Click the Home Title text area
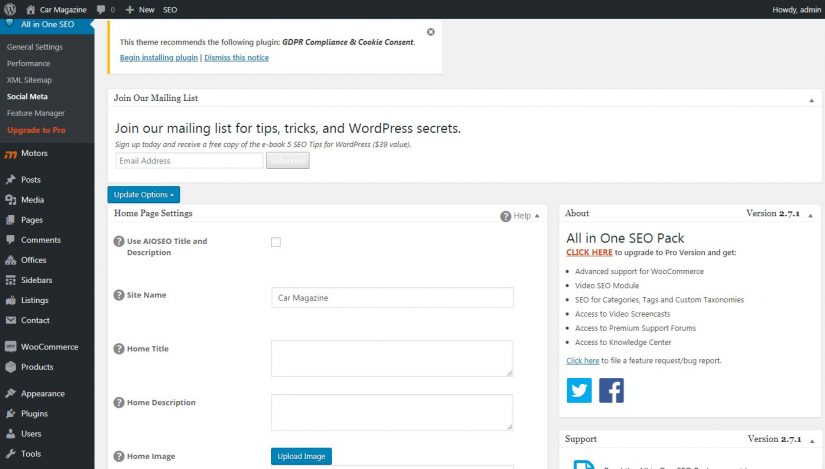This screenshot has height=469, width=825. point(391,358)
